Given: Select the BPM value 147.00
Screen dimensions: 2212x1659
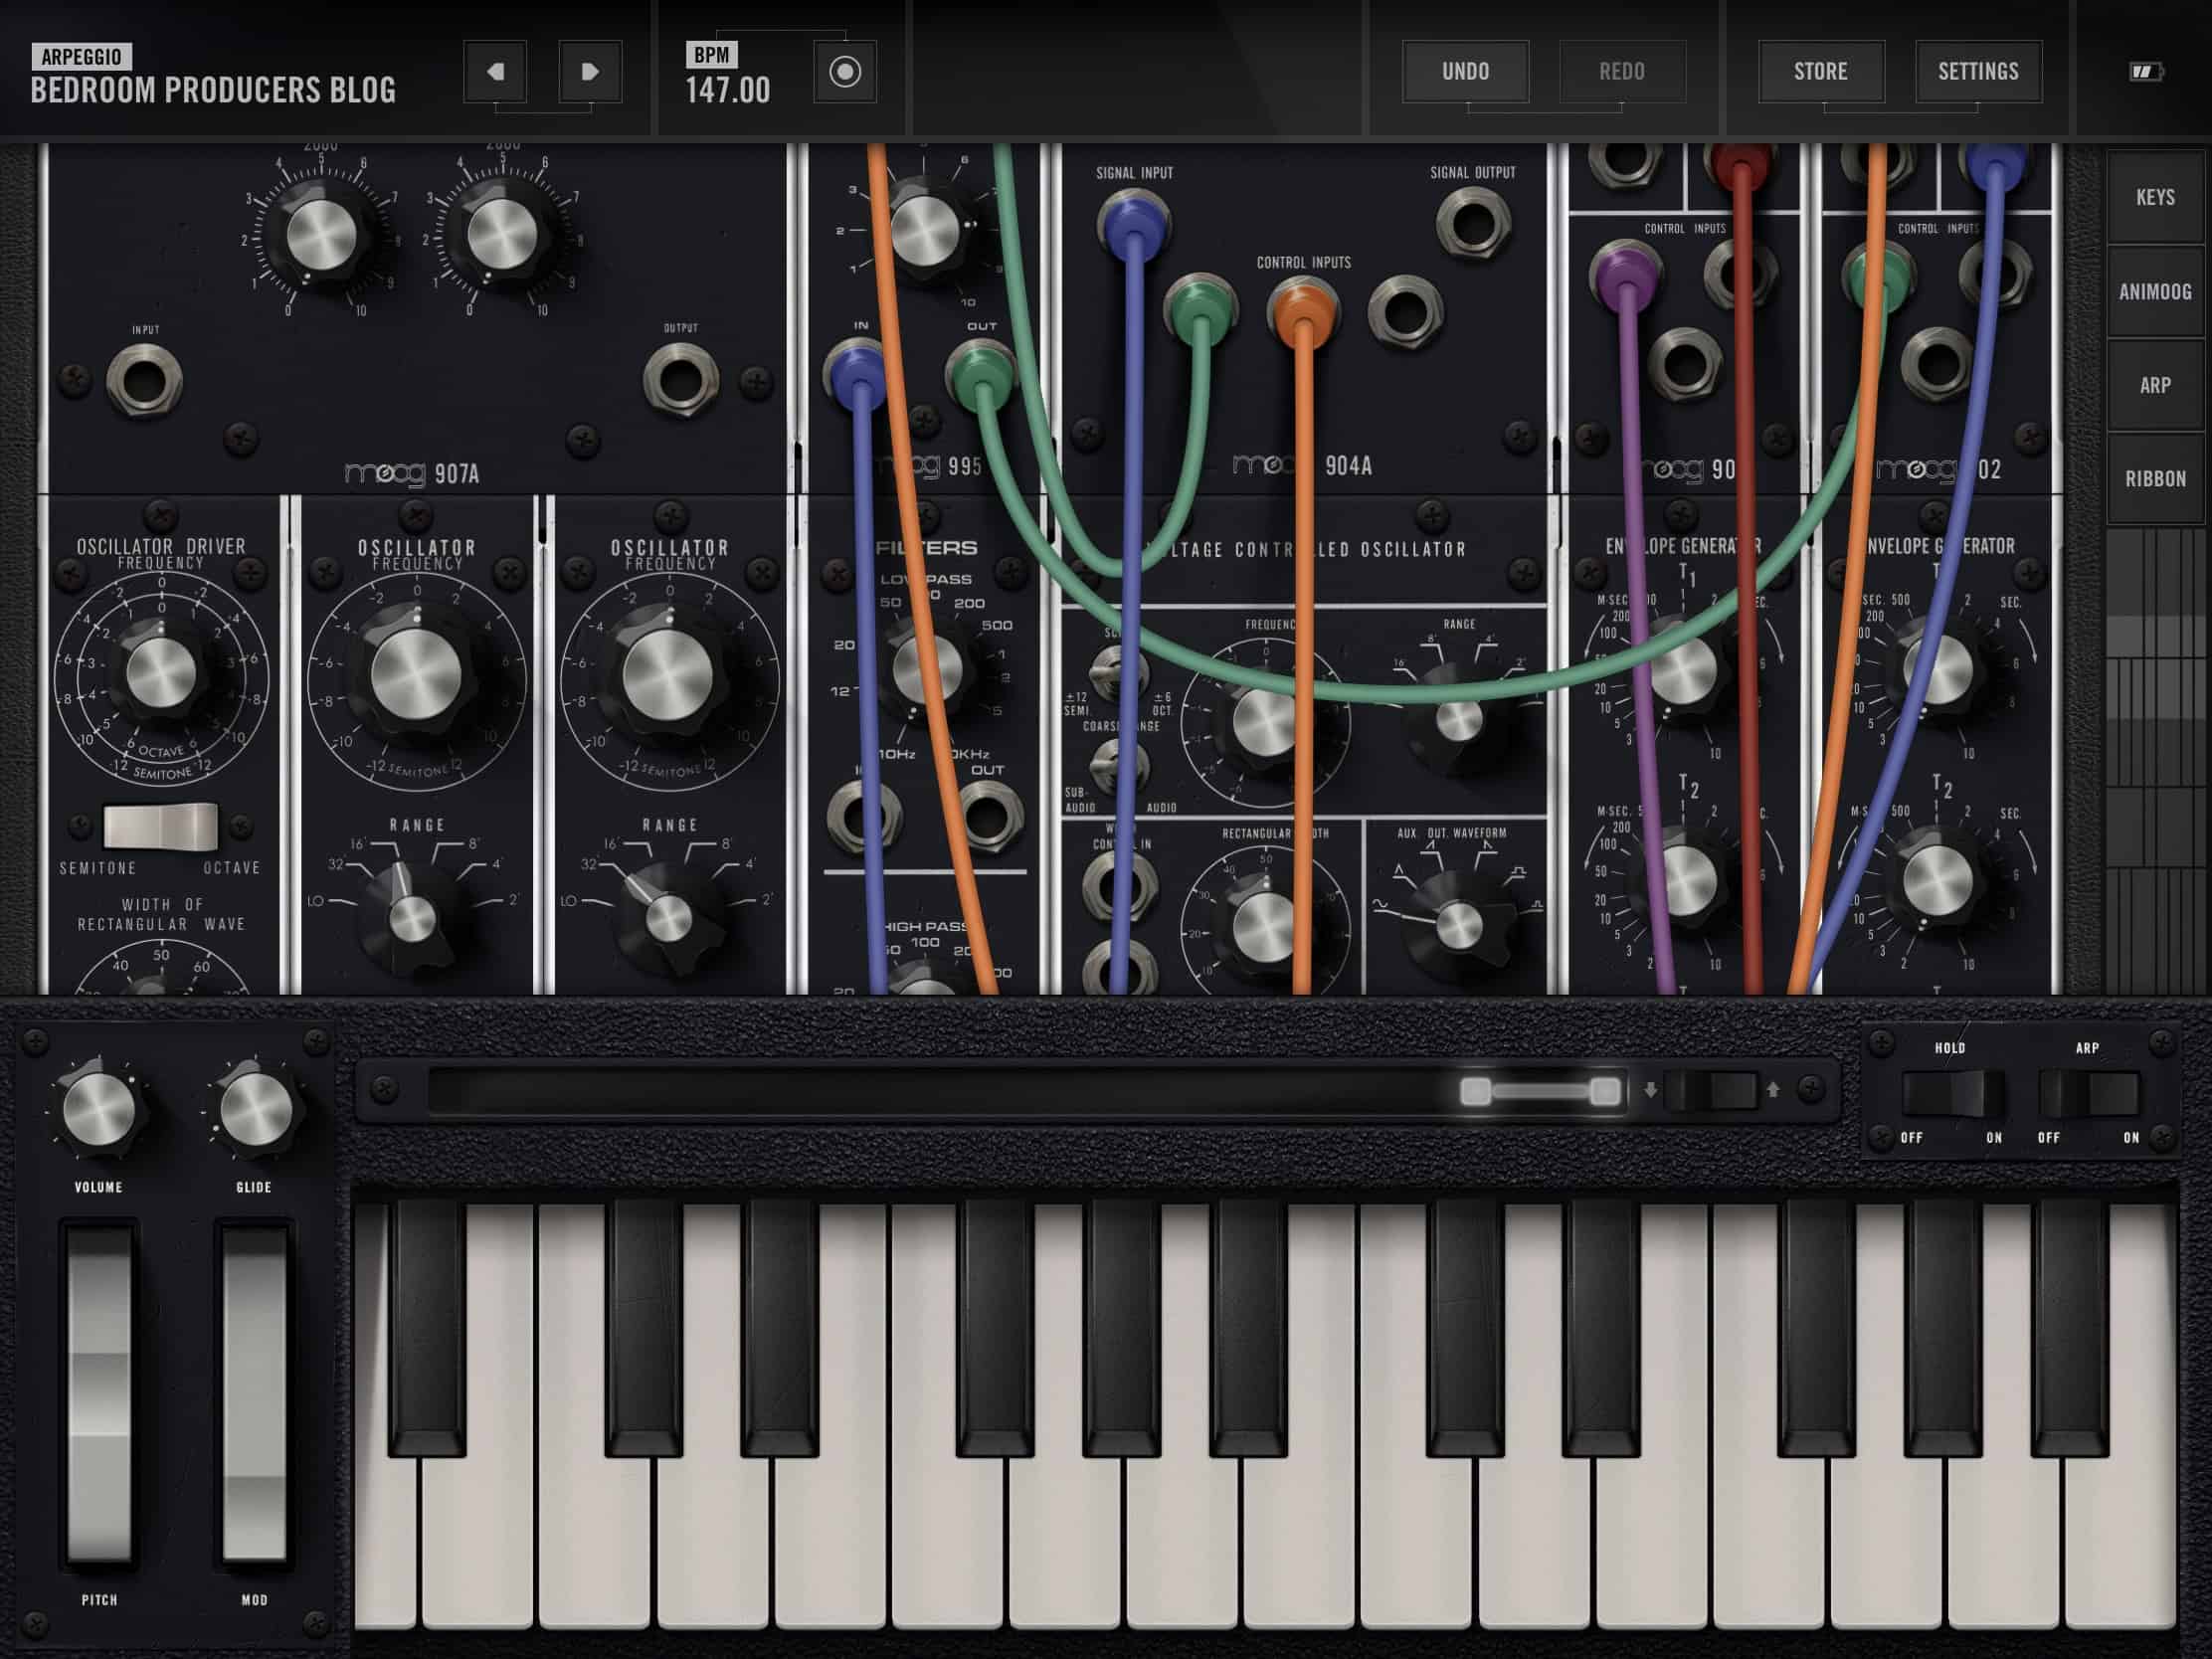Looking at the screenshot, I should (727, 91).
